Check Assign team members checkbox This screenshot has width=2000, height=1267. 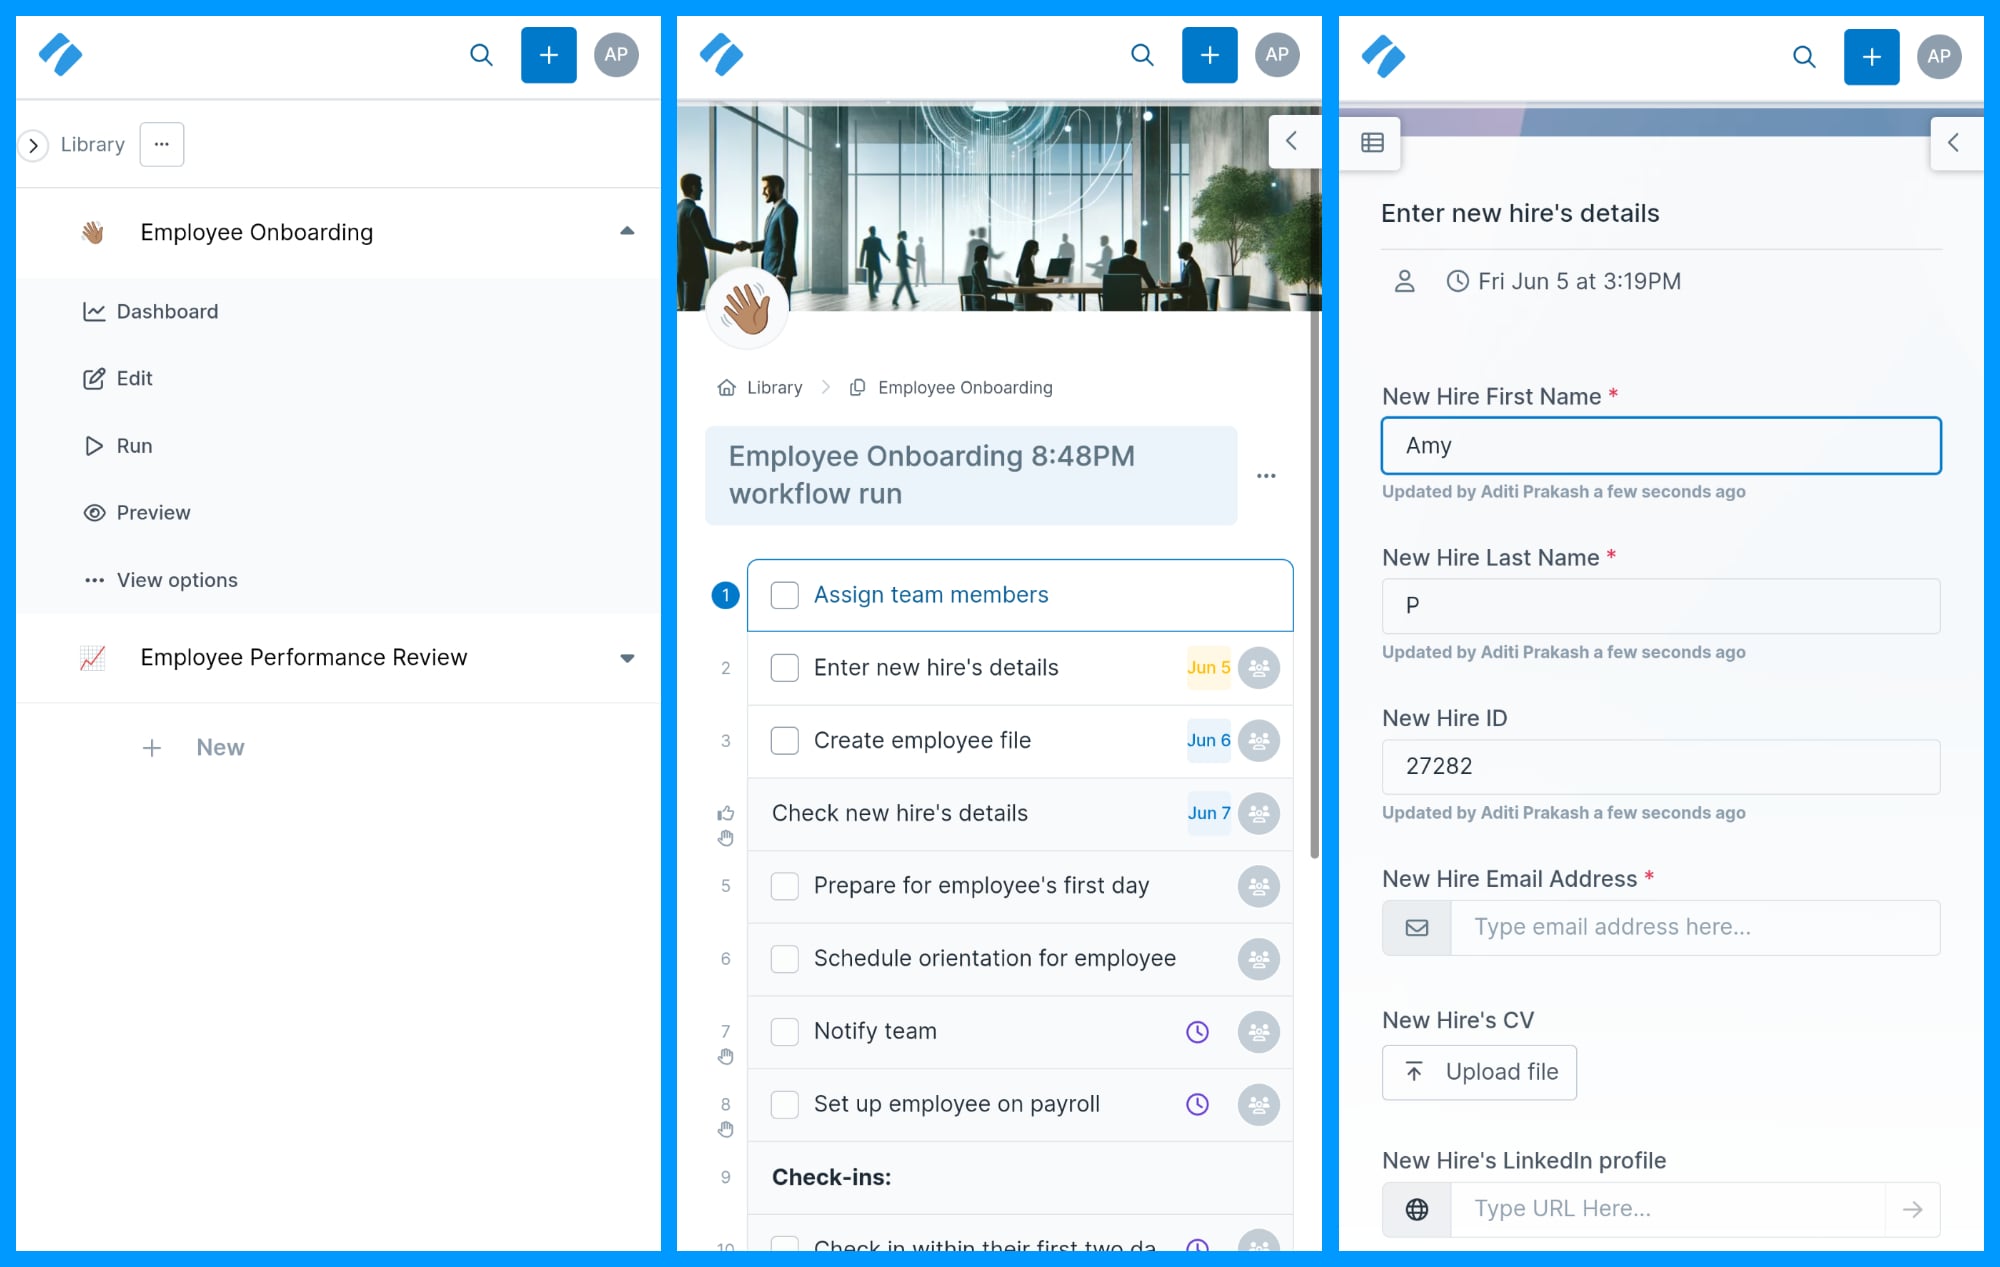[785, 596]
